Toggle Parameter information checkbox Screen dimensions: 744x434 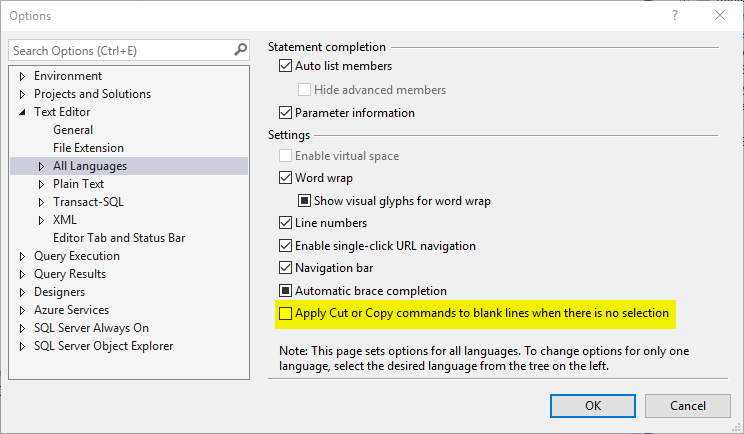[x=287, y=113]
